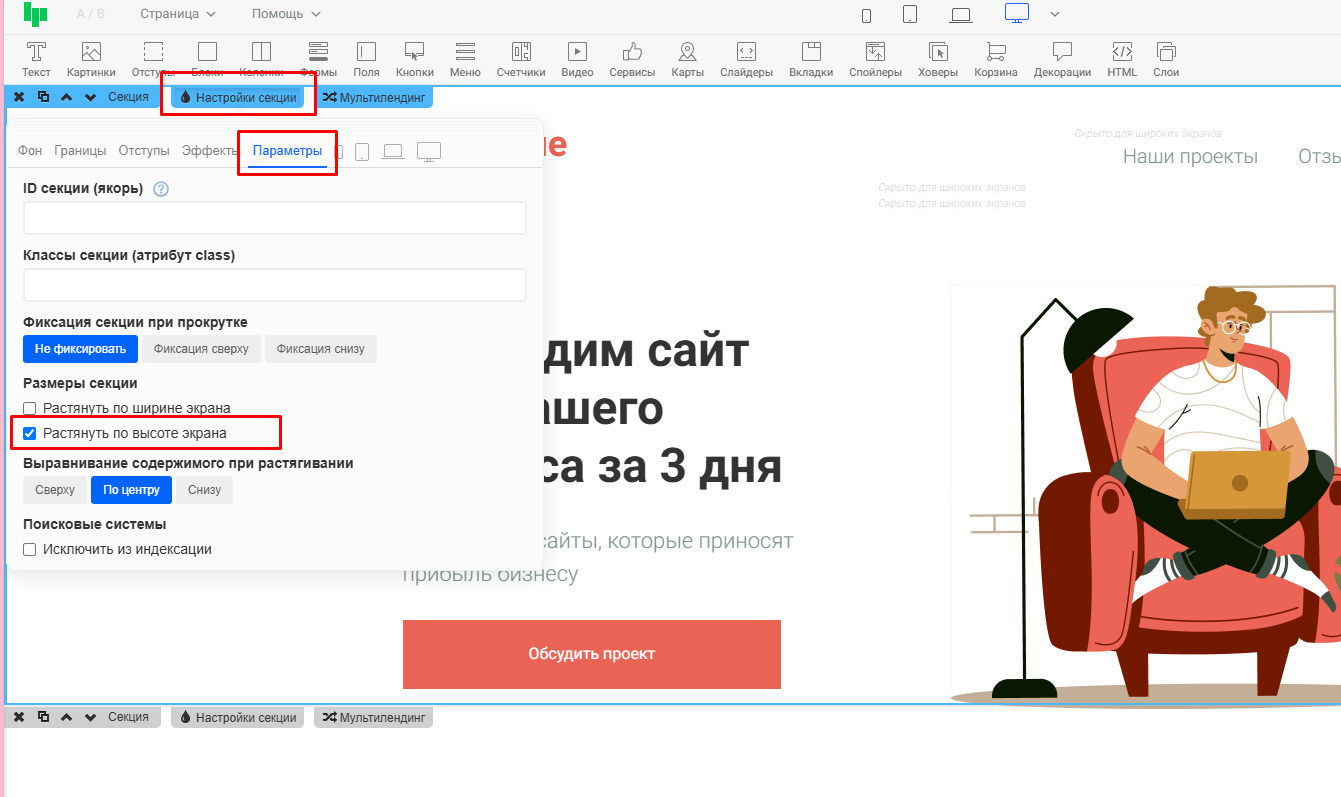
Task: Switch to tablet preview in top bar
Action: (910, 15)
